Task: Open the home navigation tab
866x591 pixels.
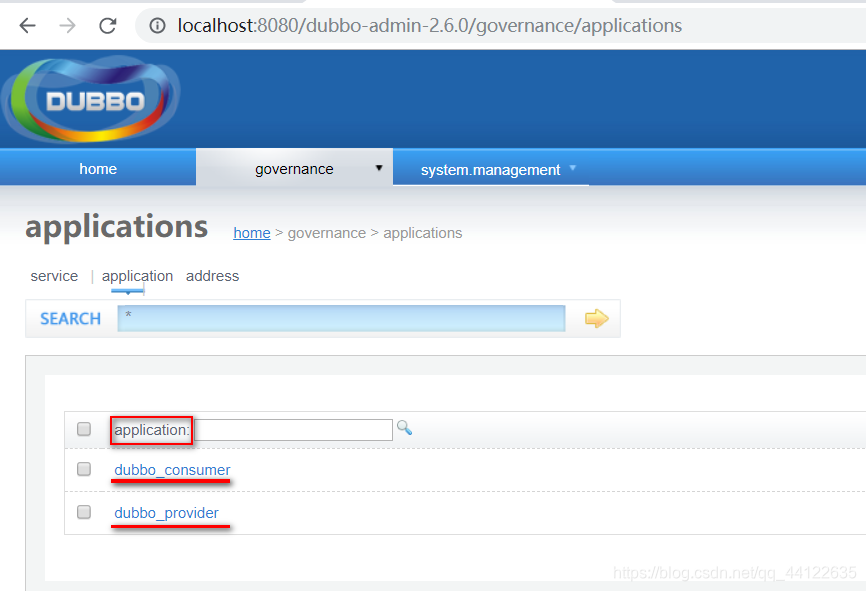Action: (98, 168)
